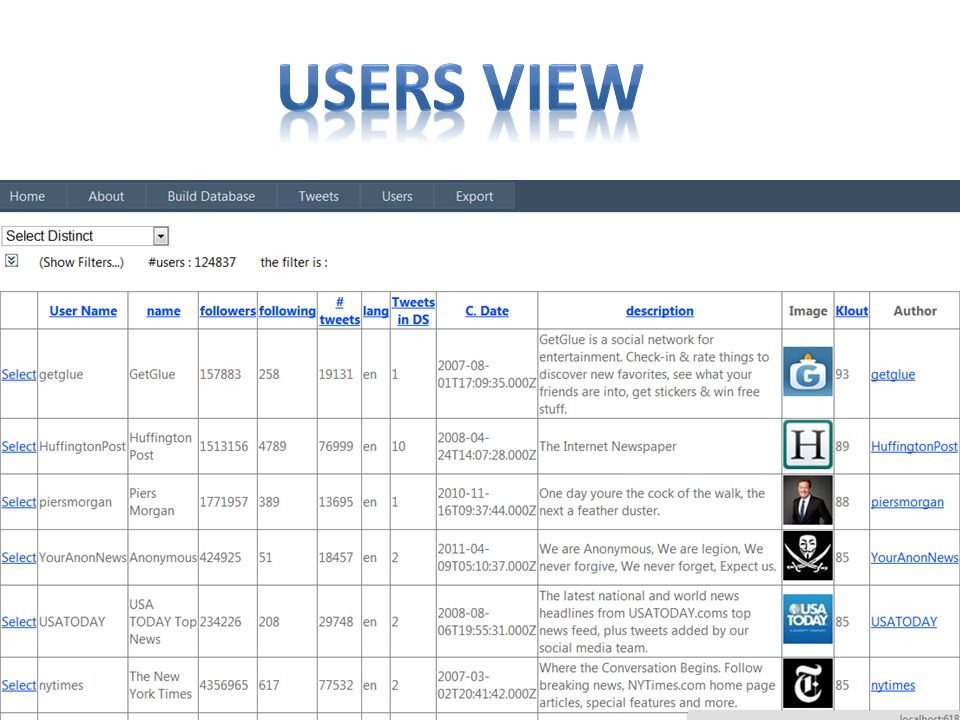Open the About menu item
The width and height of the screenshot is (960, 720).
pyautogui.click(x=106, y=196)
